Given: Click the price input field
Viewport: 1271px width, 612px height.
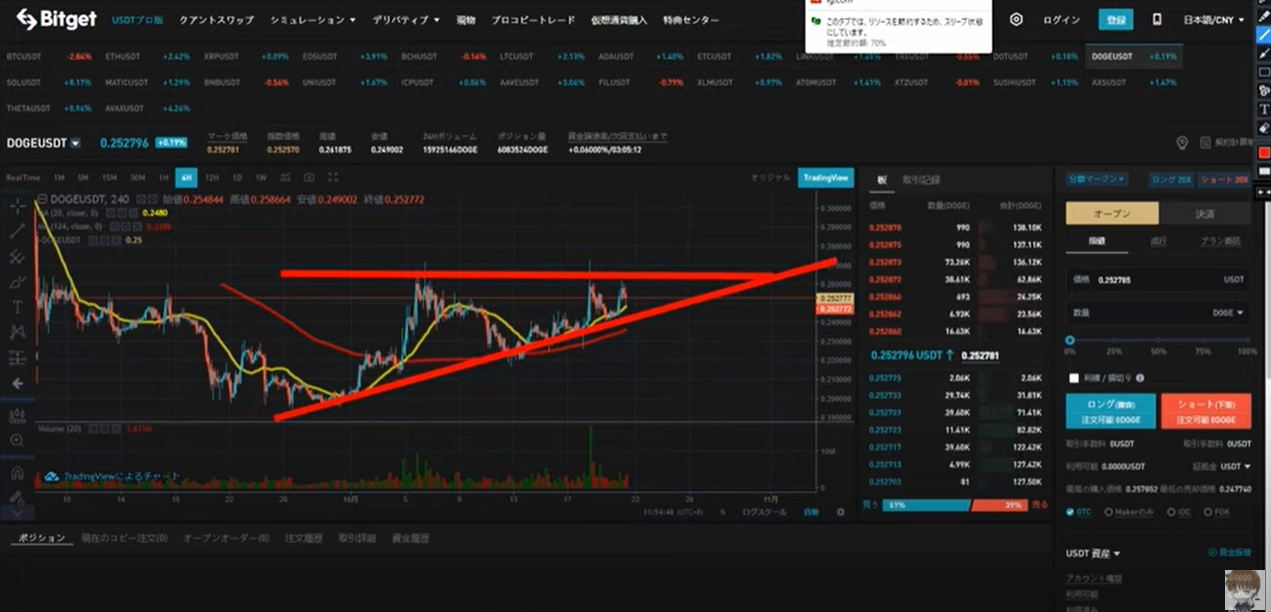Looking at the screenshot, I should 1158,280.
